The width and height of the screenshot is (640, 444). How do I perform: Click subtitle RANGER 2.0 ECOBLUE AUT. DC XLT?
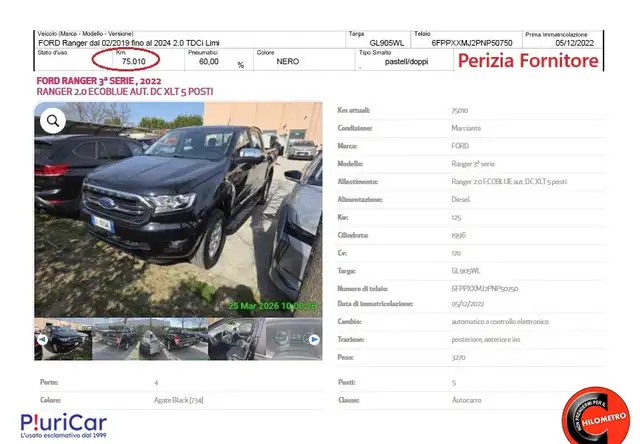point(125,92)
